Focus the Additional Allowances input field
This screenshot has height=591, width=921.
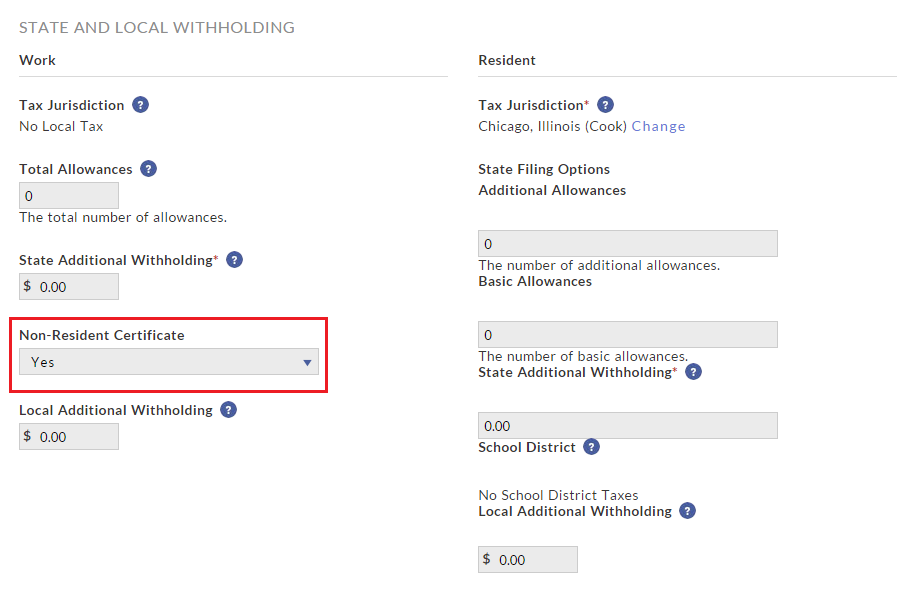coord(628,244)
